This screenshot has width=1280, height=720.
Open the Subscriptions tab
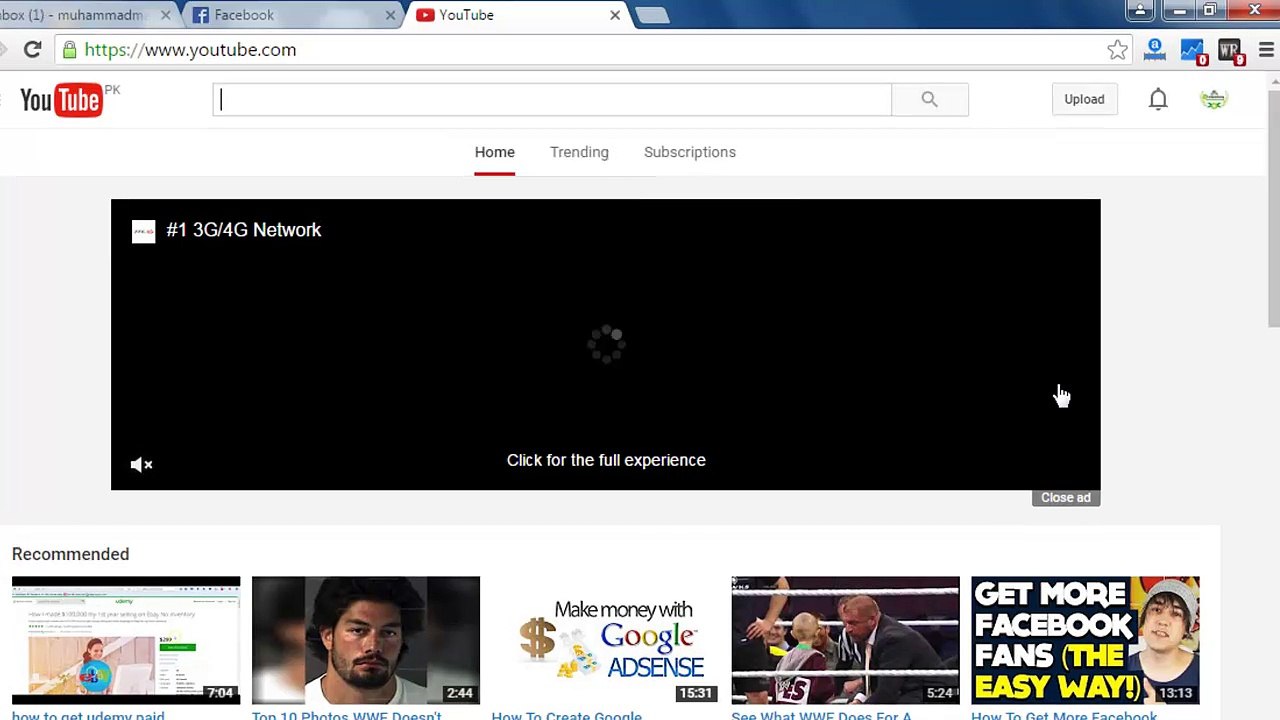tap(690, 152)
